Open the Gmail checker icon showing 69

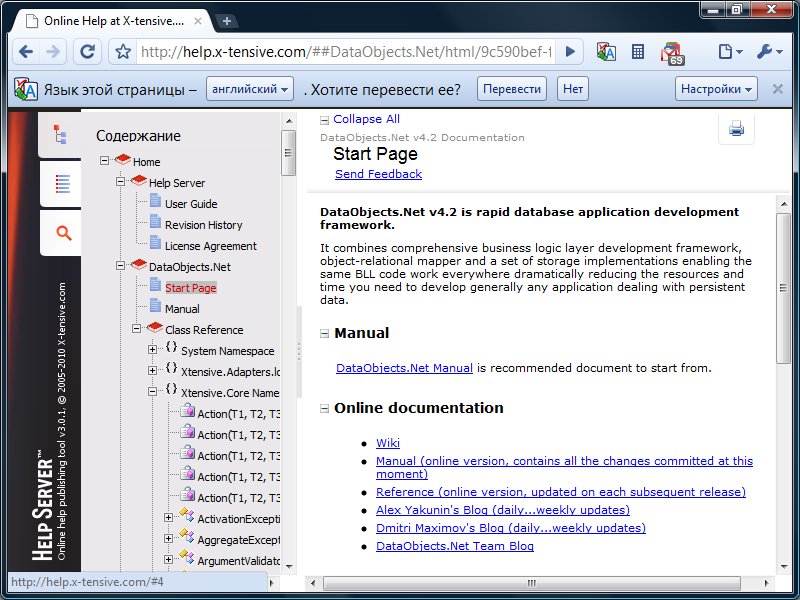(672, 53)
